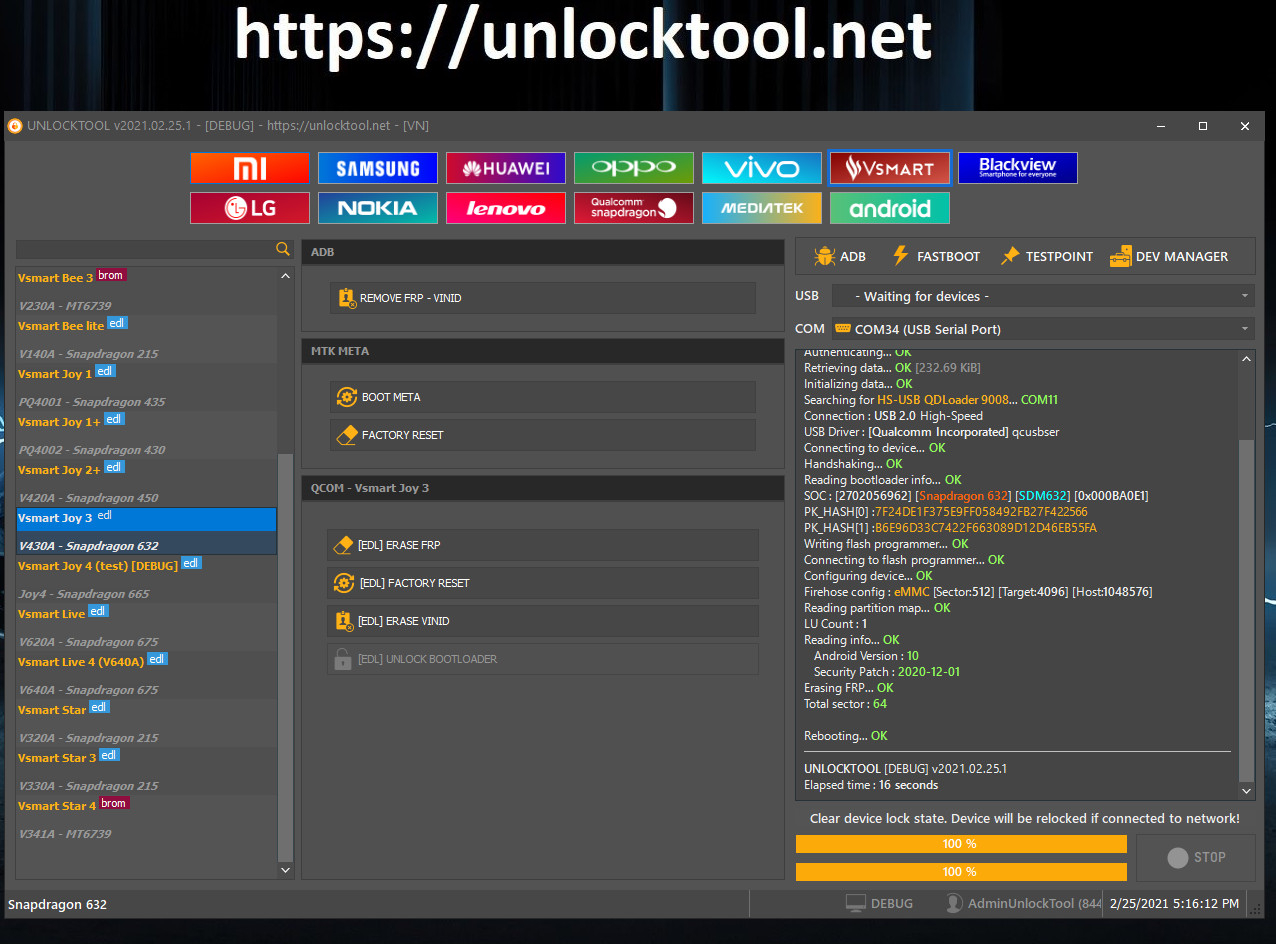Open the USB device dropdown
This screenshot has width=1276, height=944.
(x=1043, y=296)
